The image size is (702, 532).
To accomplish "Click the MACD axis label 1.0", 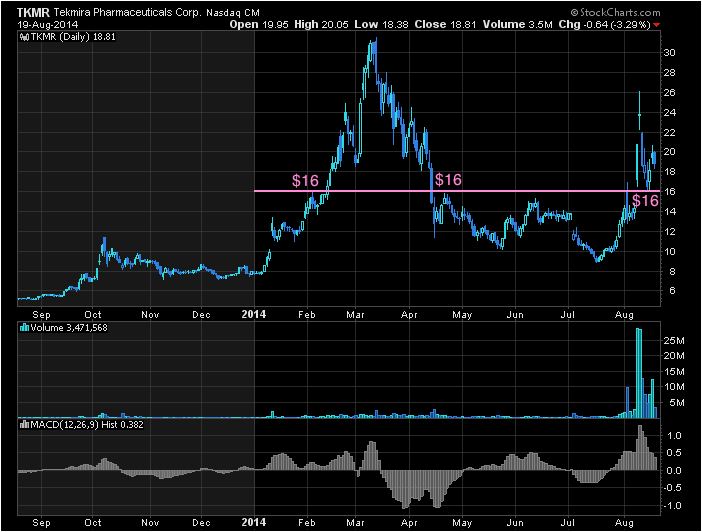I will (674, 436).
